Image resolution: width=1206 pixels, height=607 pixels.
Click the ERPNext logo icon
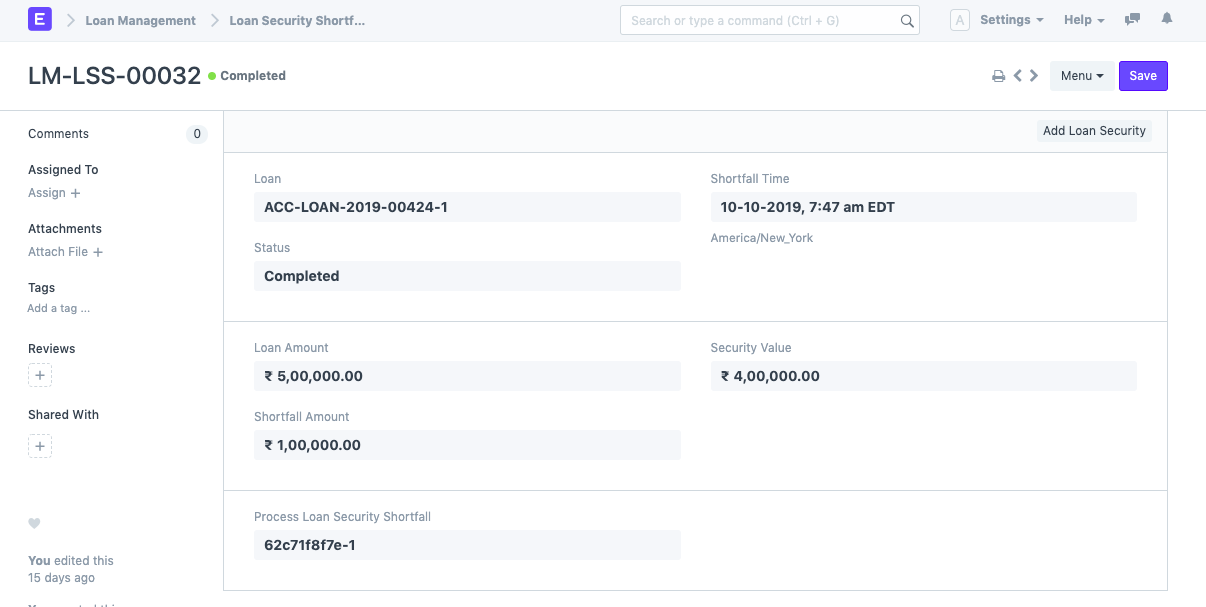click(39, 19)
